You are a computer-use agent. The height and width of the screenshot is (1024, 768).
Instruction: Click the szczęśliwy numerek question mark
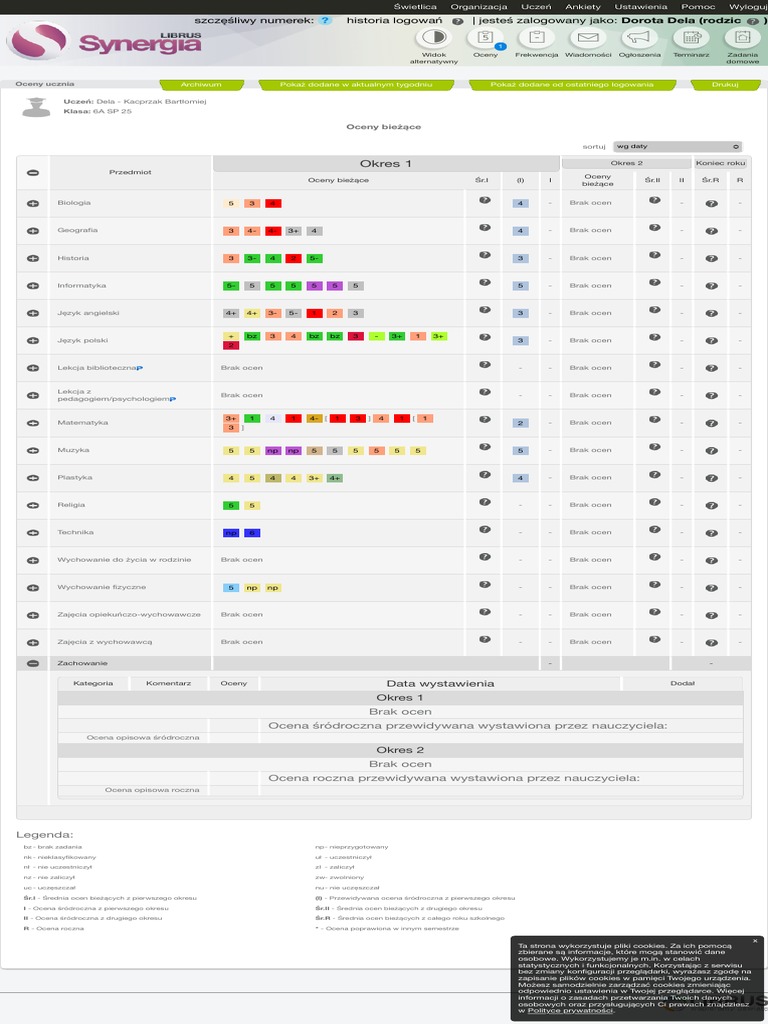pyautogui.click(x=325, y=20)
